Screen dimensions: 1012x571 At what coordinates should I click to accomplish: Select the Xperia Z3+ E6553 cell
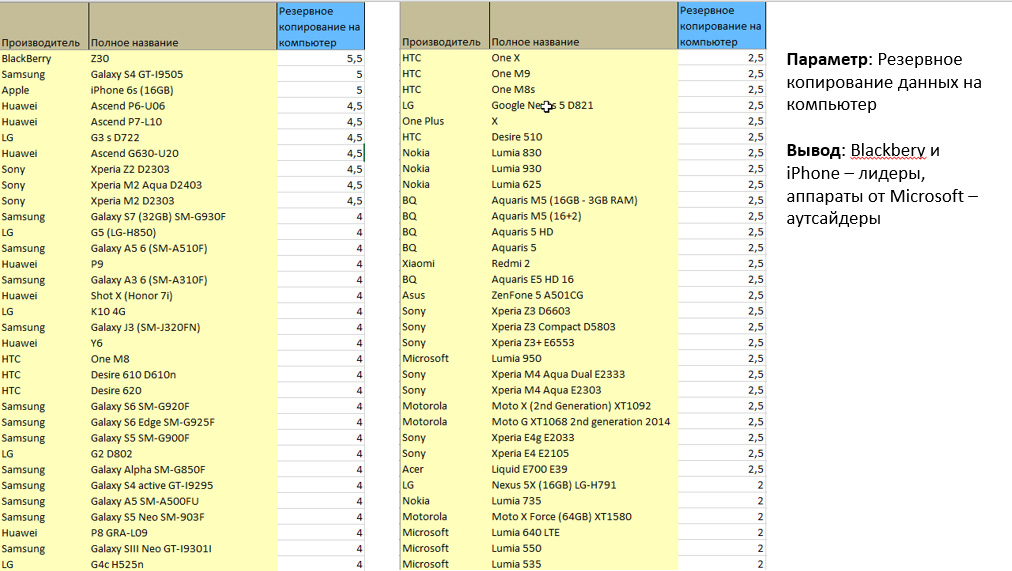tap(584, 343)
